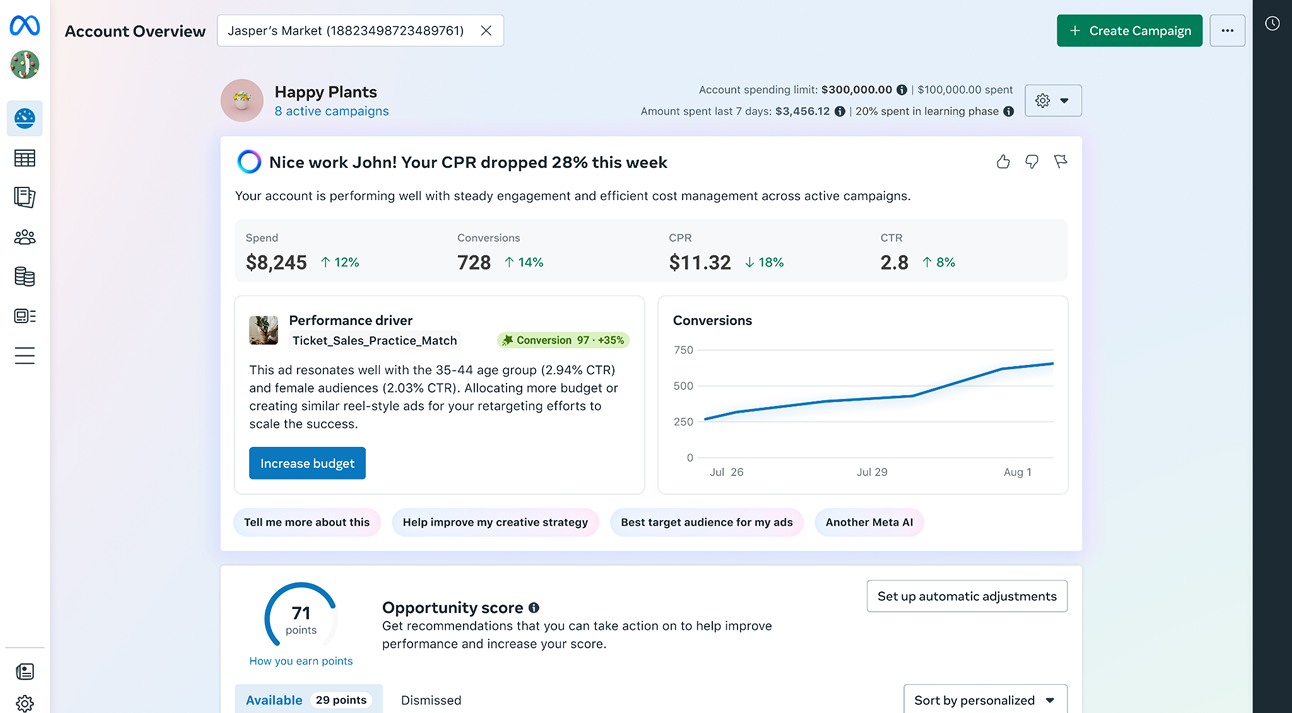The width and height of the screenshot is (1292, 713).
Task: Open the All tools hamburger menu
Action: [x=25, y=356]
